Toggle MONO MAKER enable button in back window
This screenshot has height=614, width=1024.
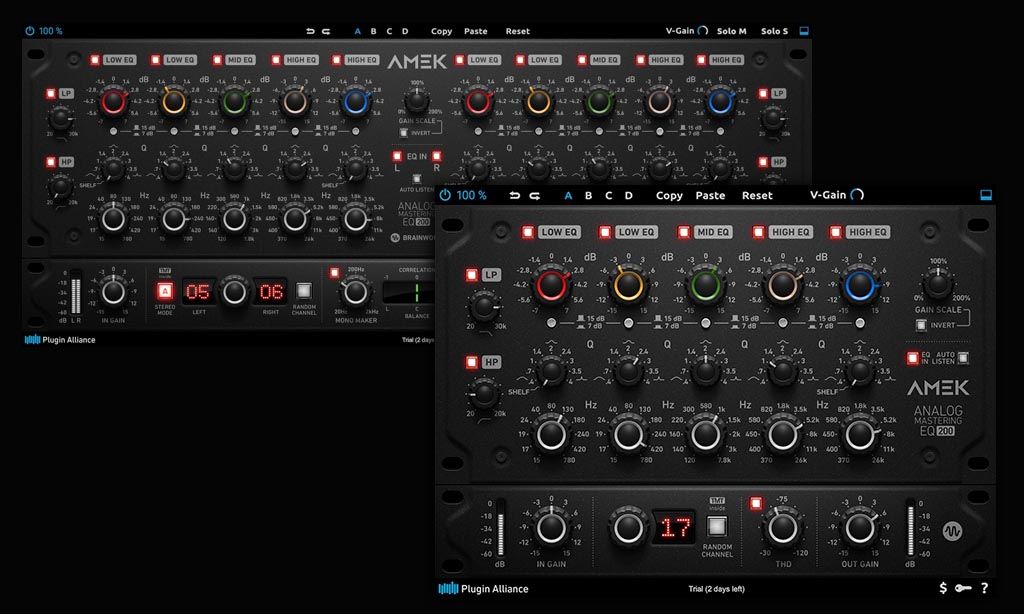[x=334, y=272]
